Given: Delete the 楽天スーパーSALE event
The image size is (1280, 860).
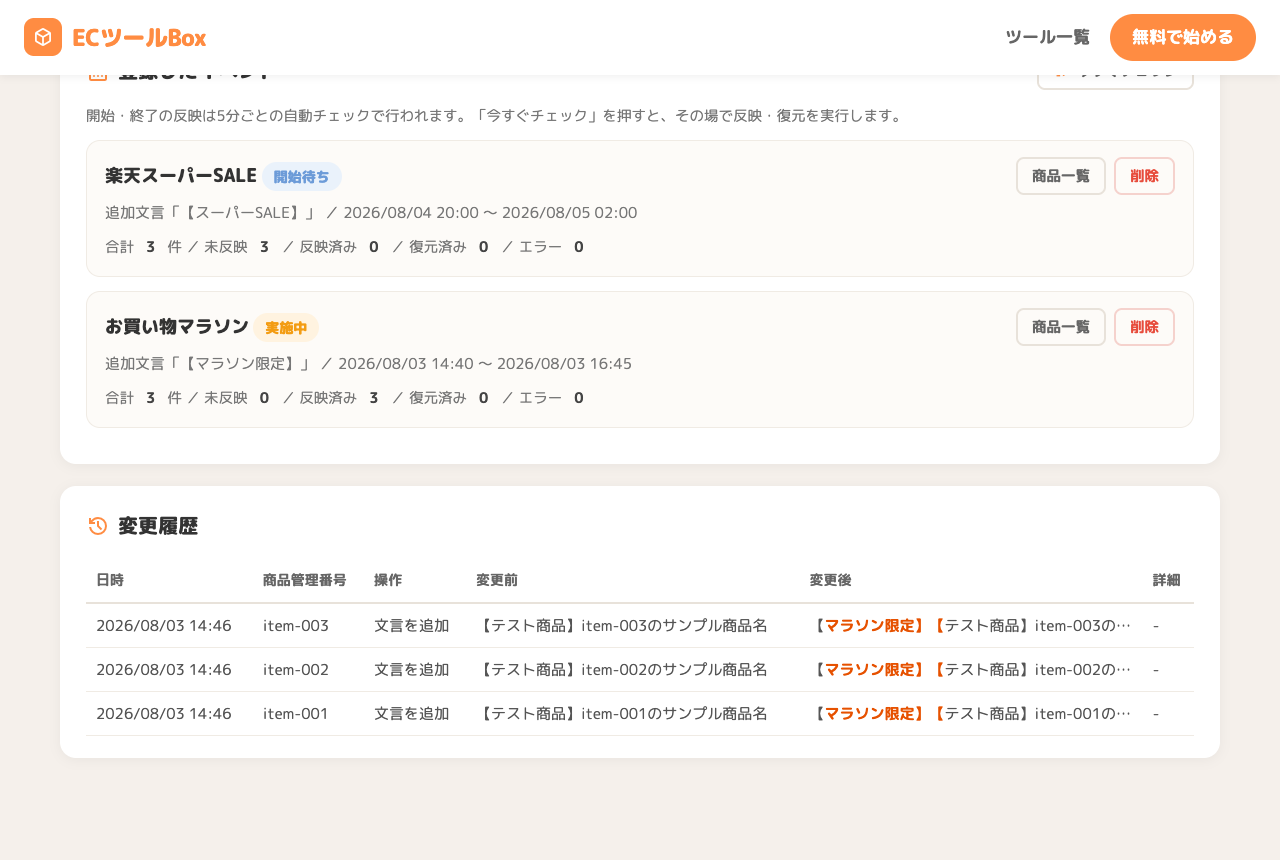Looking at the screenshot, I should tap(1144, 176).
